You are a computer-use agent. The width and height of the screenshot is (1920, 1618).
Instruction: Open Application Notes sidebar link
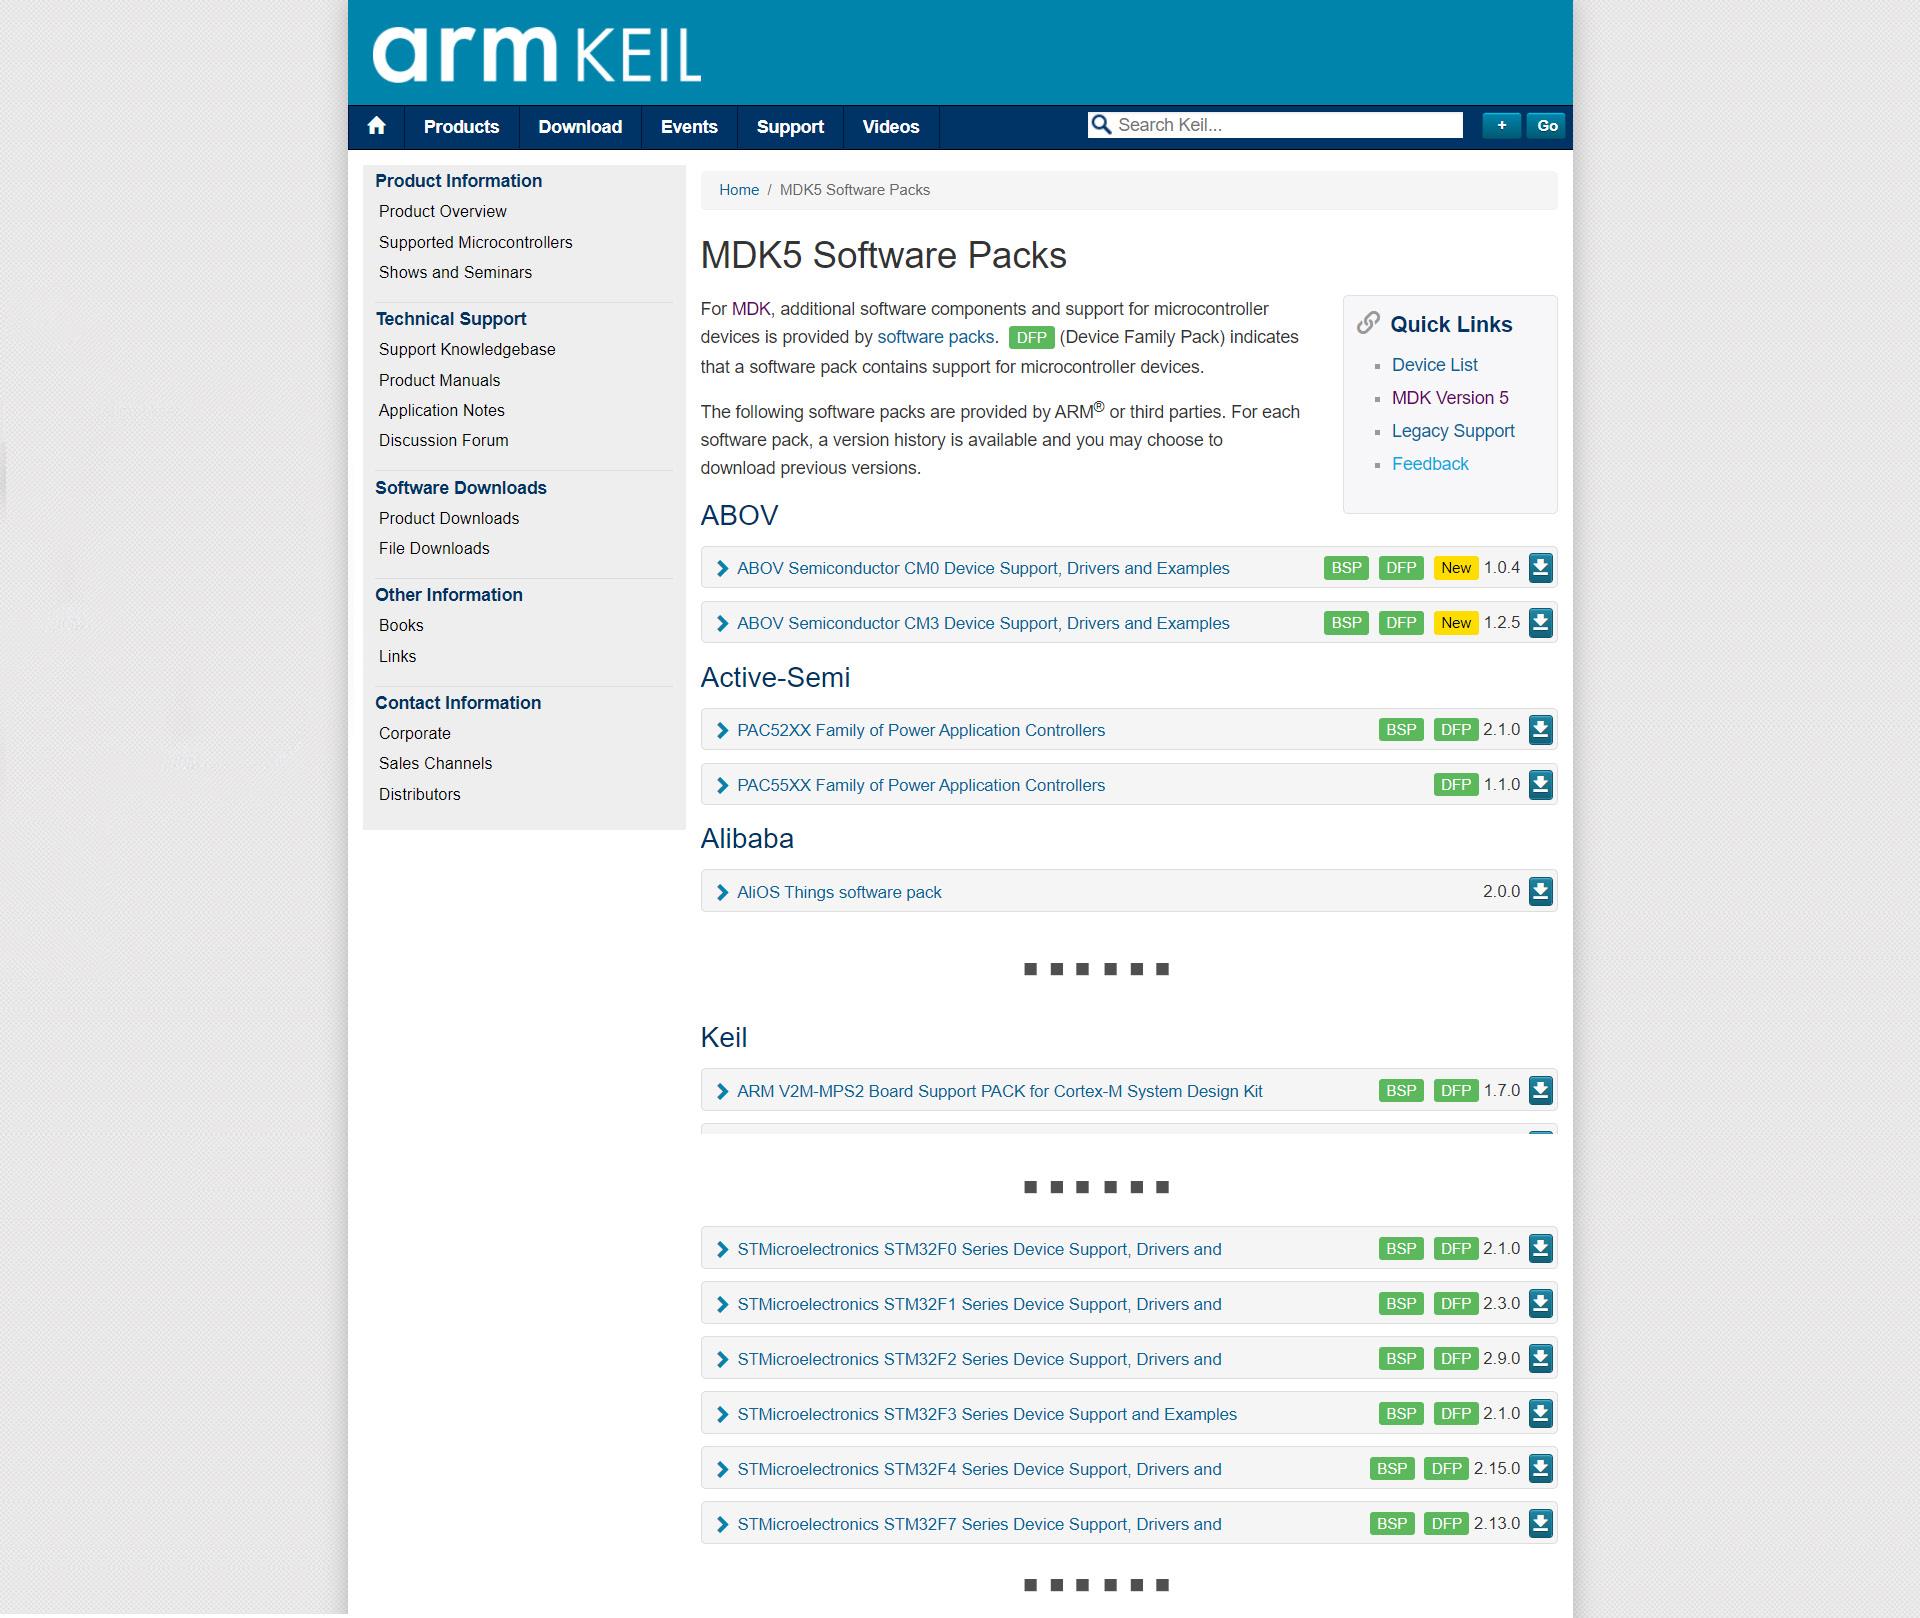441,410
